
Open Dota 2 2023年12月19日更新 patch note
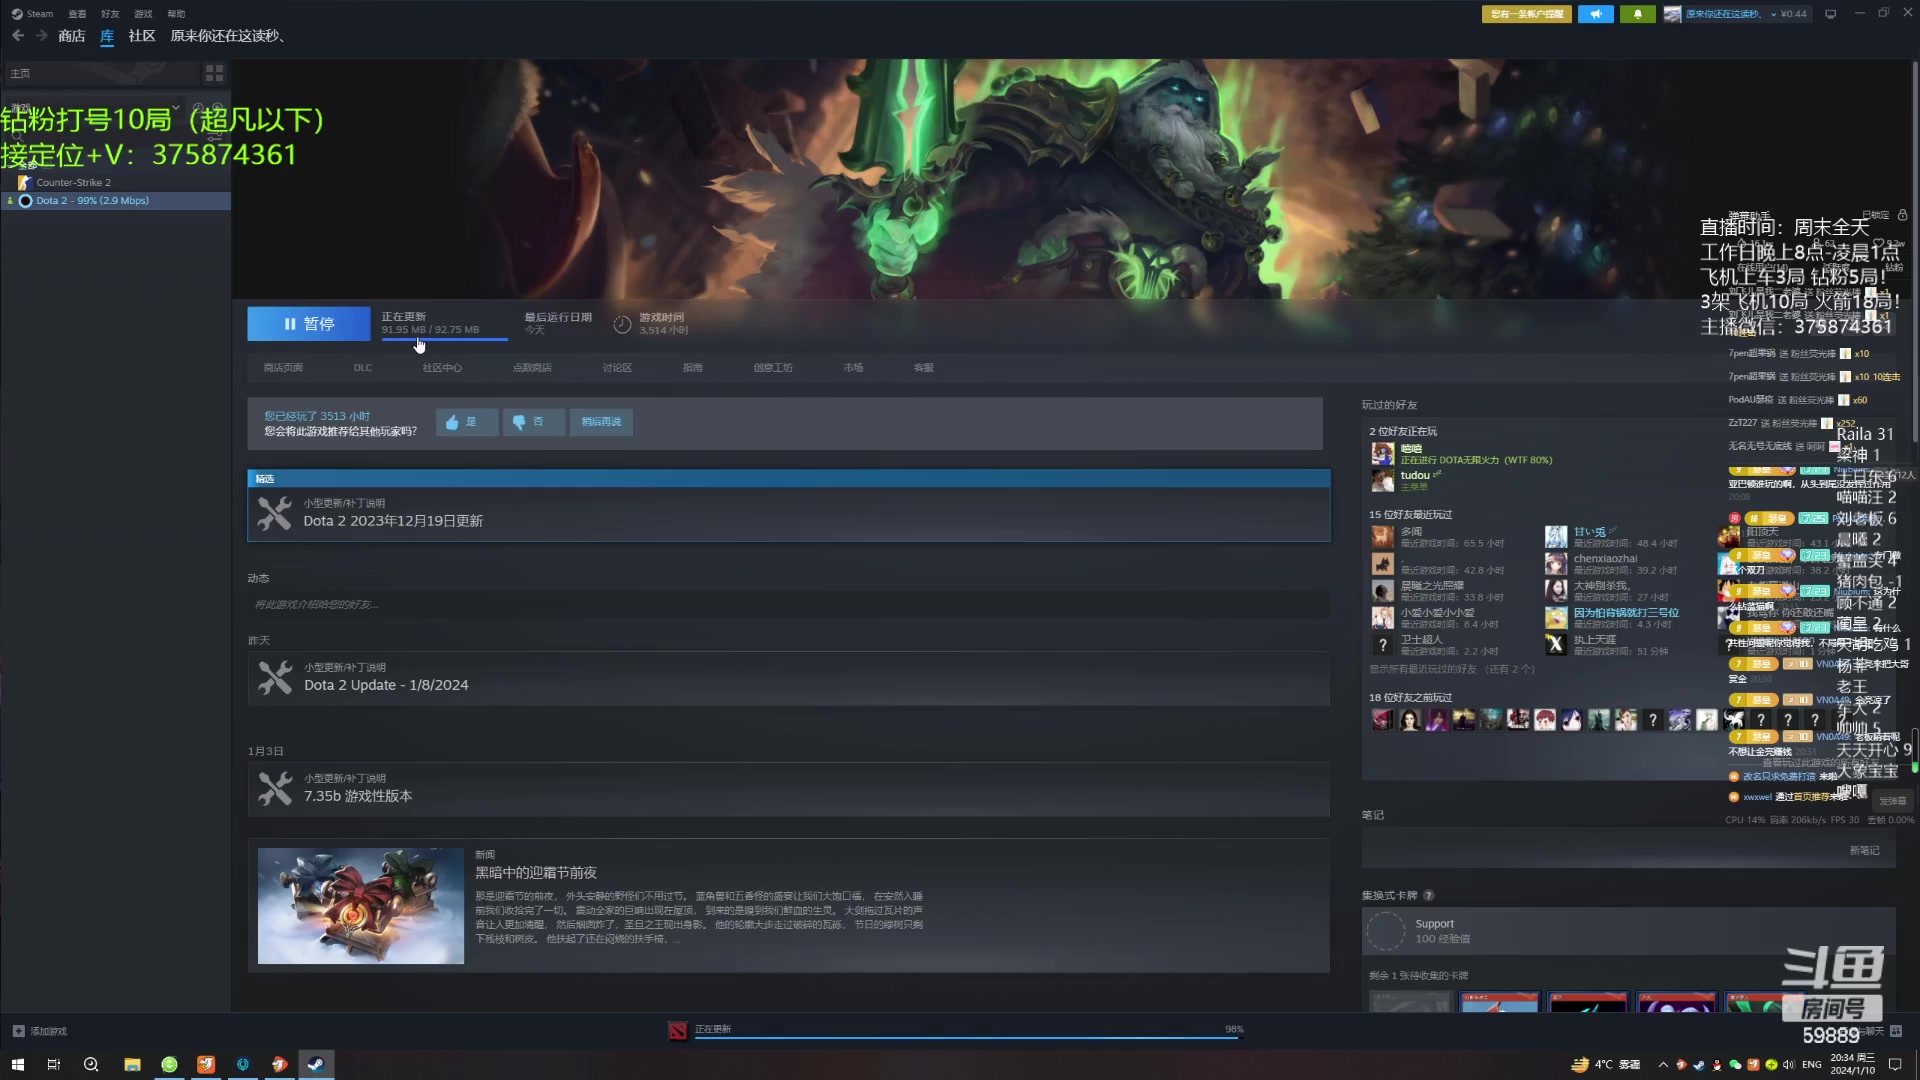(x=789, y=513)
